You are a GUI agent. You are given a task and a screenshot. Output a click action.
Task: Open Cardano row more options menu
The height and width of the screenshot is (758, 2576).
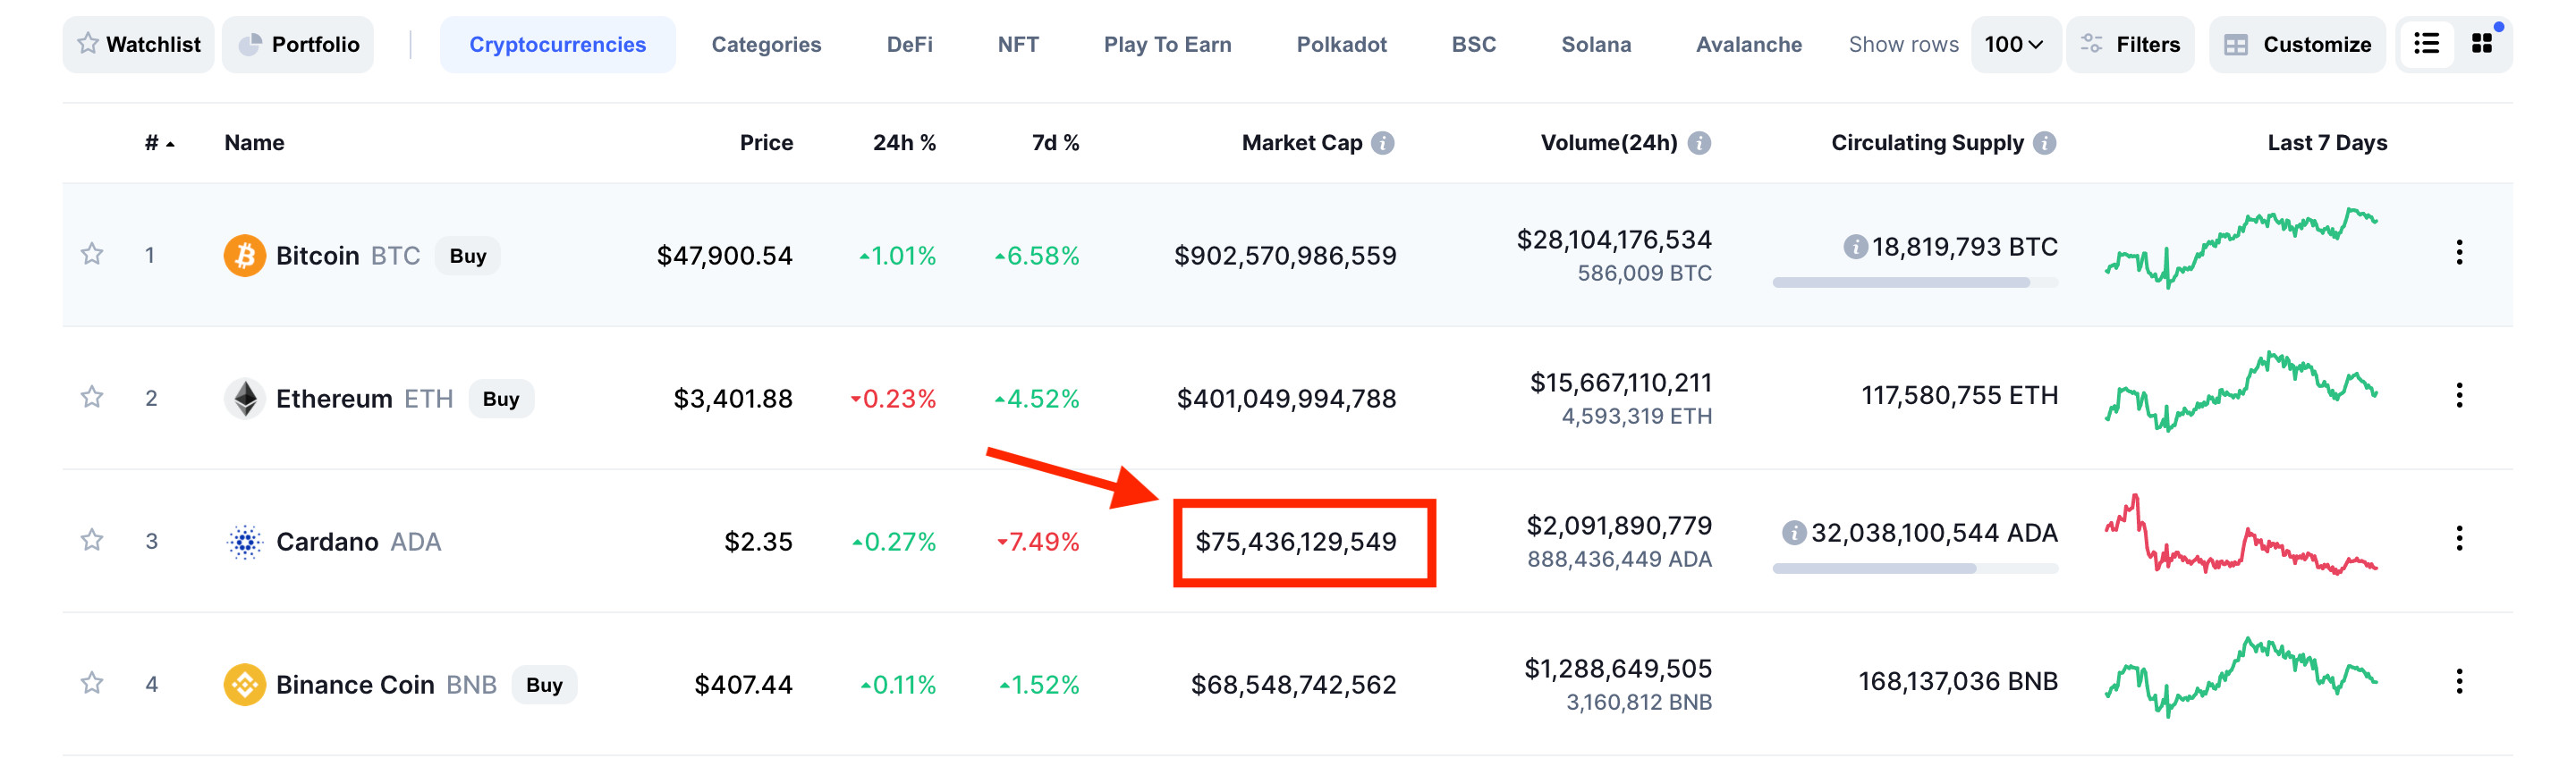click(2459, 538)
